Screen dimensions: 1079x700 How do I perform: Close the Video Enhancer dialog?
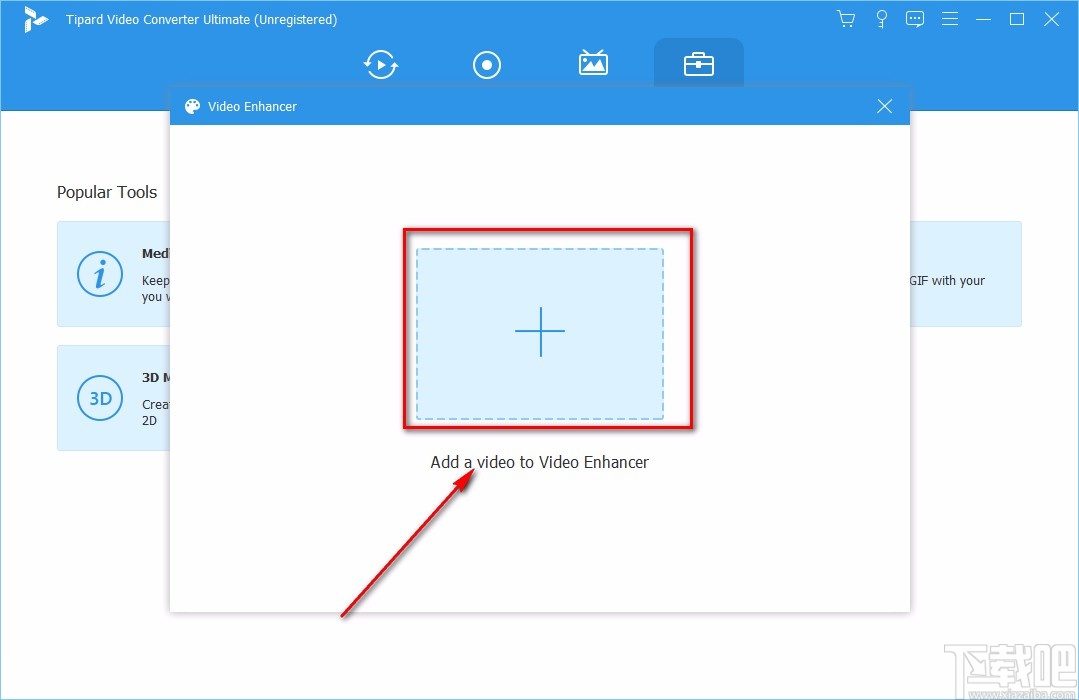(x=884, y=106)
